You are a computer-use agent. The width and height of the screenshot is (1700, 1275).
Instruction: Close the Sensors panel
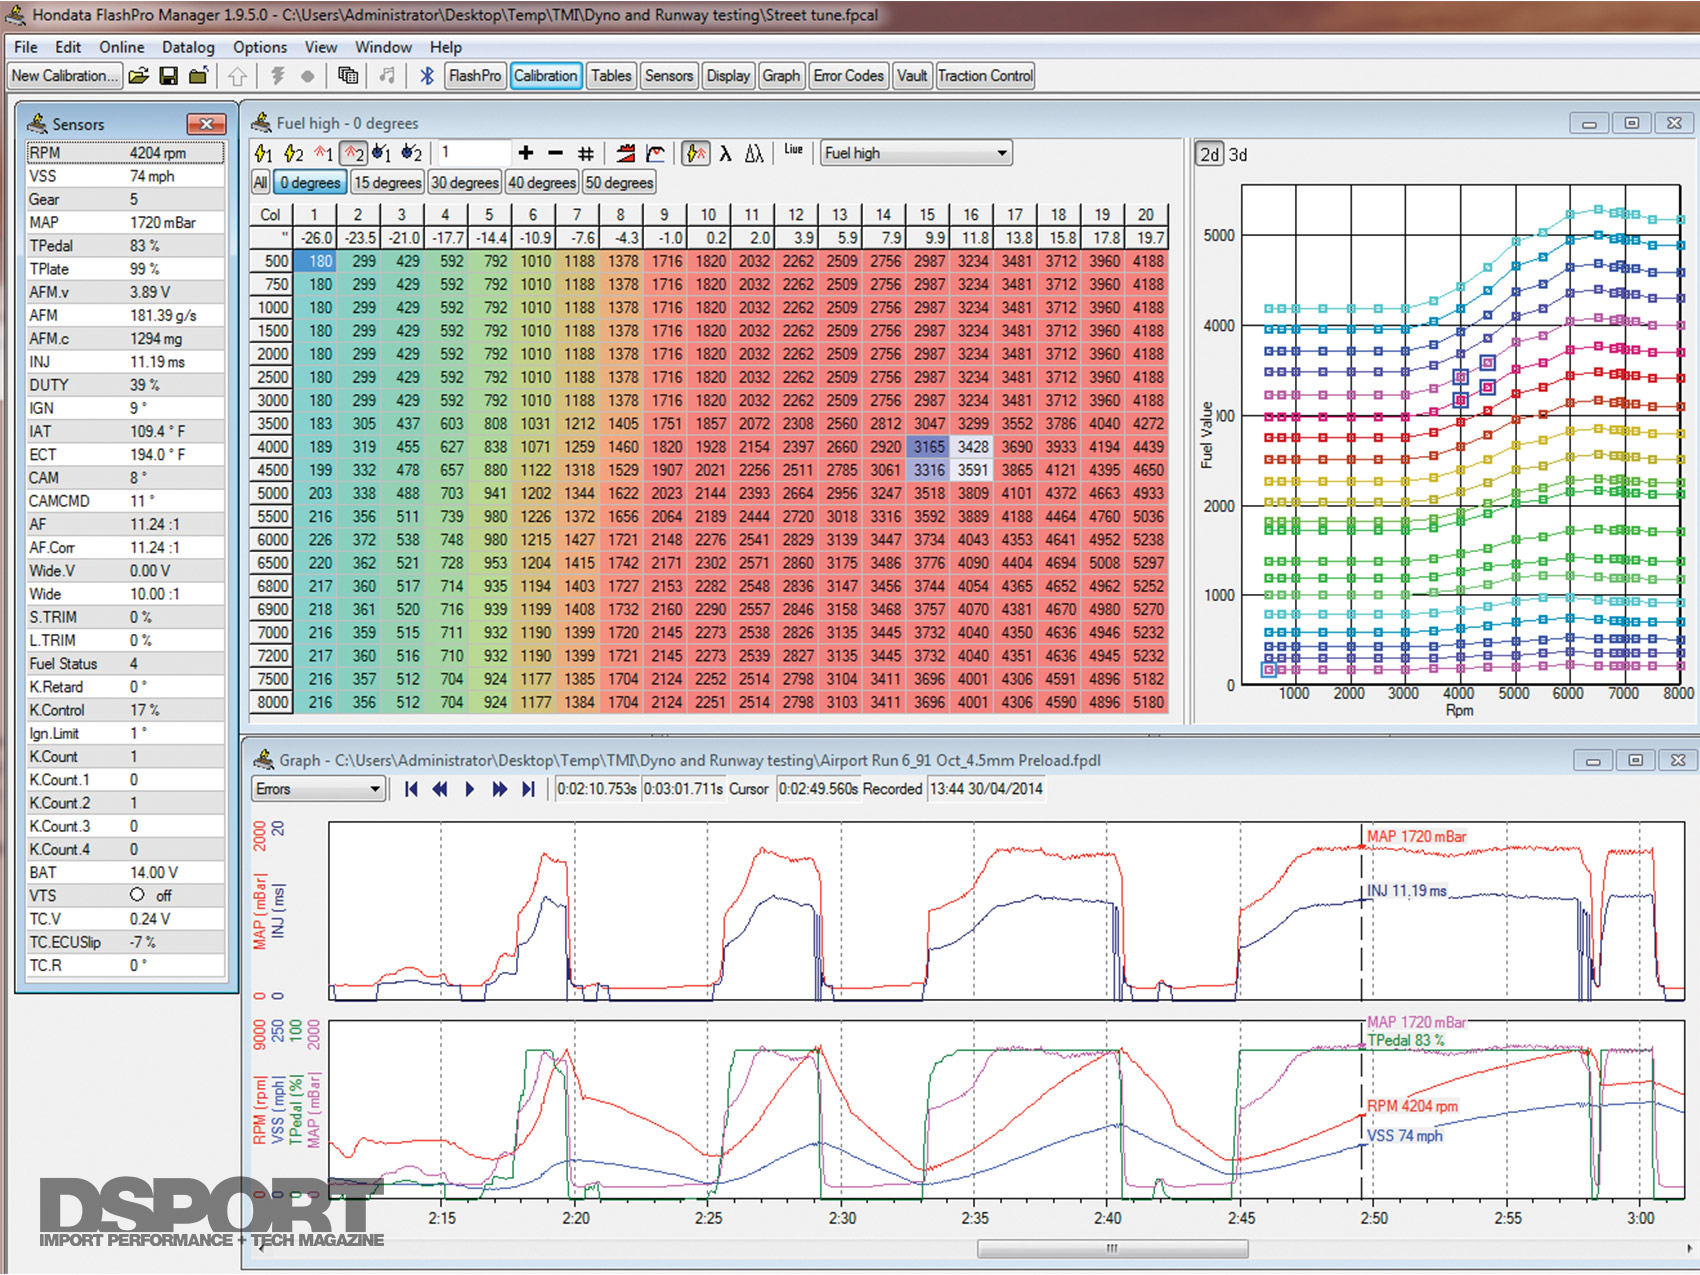pyautogui.click(x=206, y=124)
